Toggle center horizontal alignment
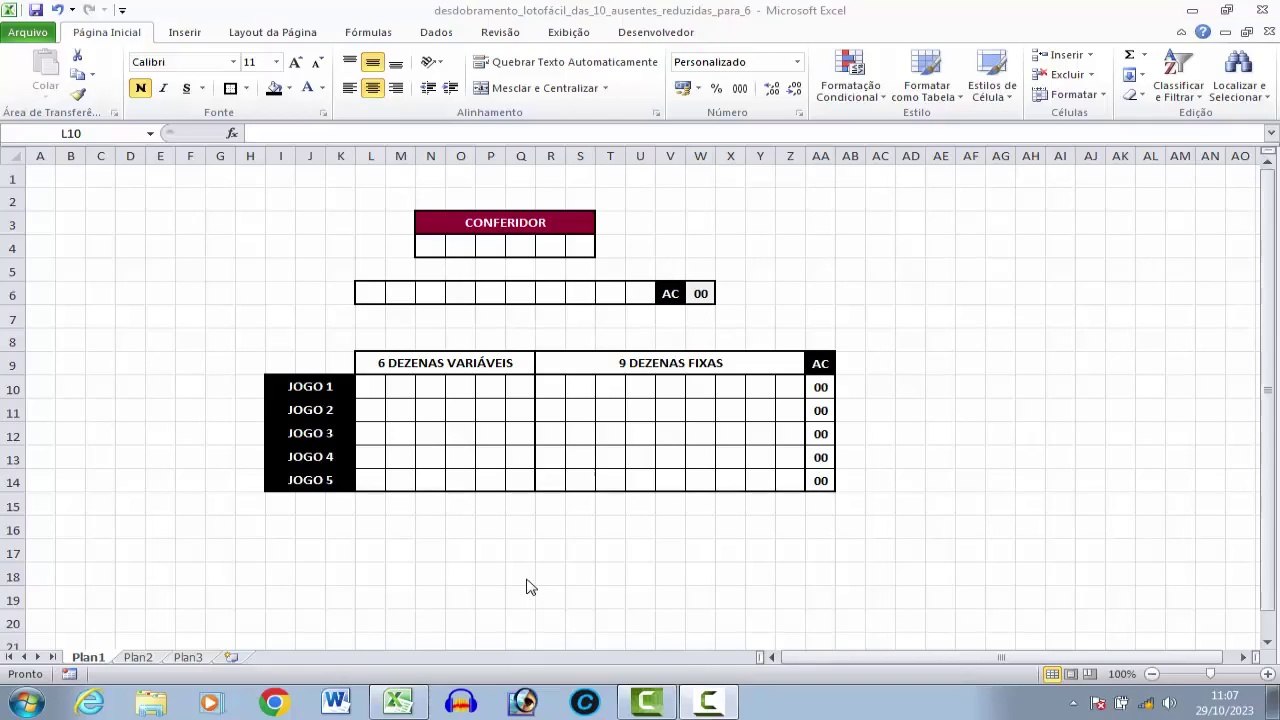1280x720 pixels. point(372,88)
